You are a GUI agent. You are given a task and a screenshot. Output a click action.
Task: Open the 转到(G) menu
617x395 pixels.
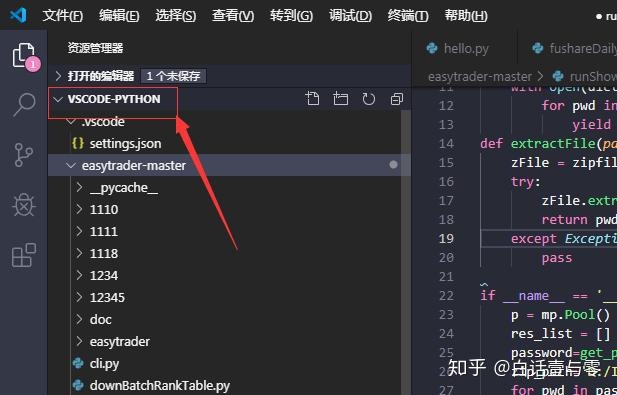pos(291,16)
